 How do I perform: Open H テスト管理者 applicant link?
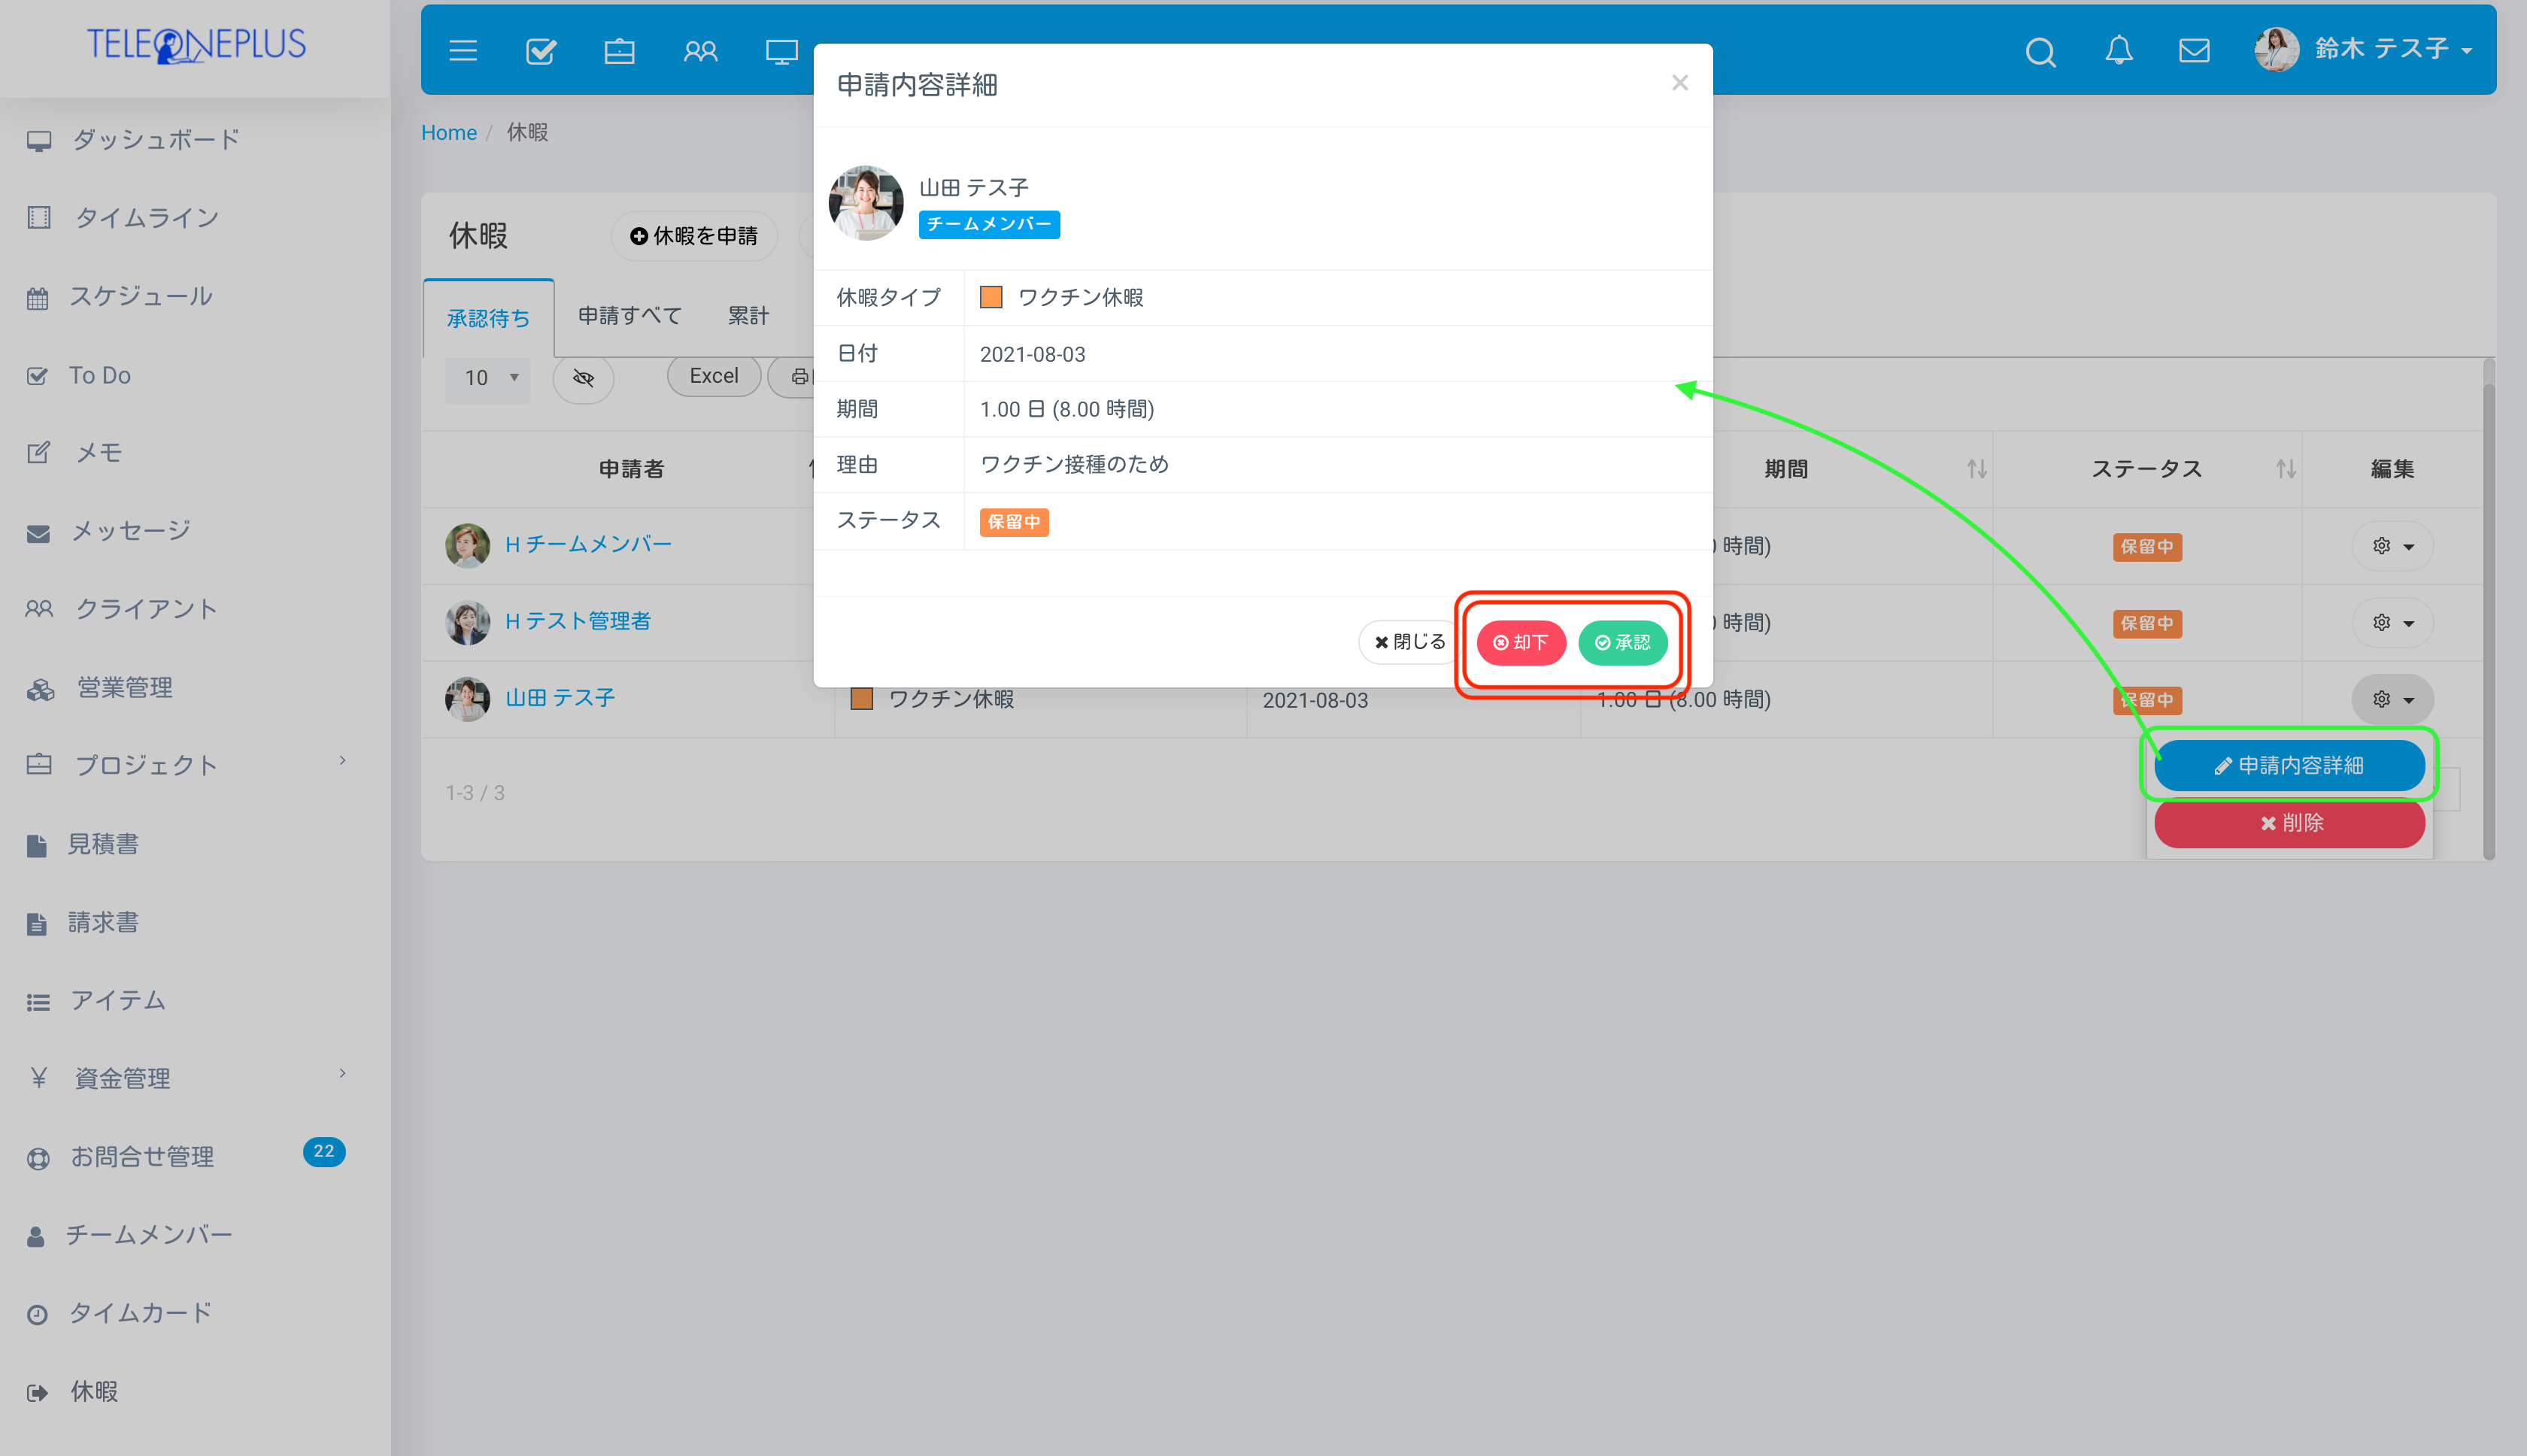click(578, 621)
